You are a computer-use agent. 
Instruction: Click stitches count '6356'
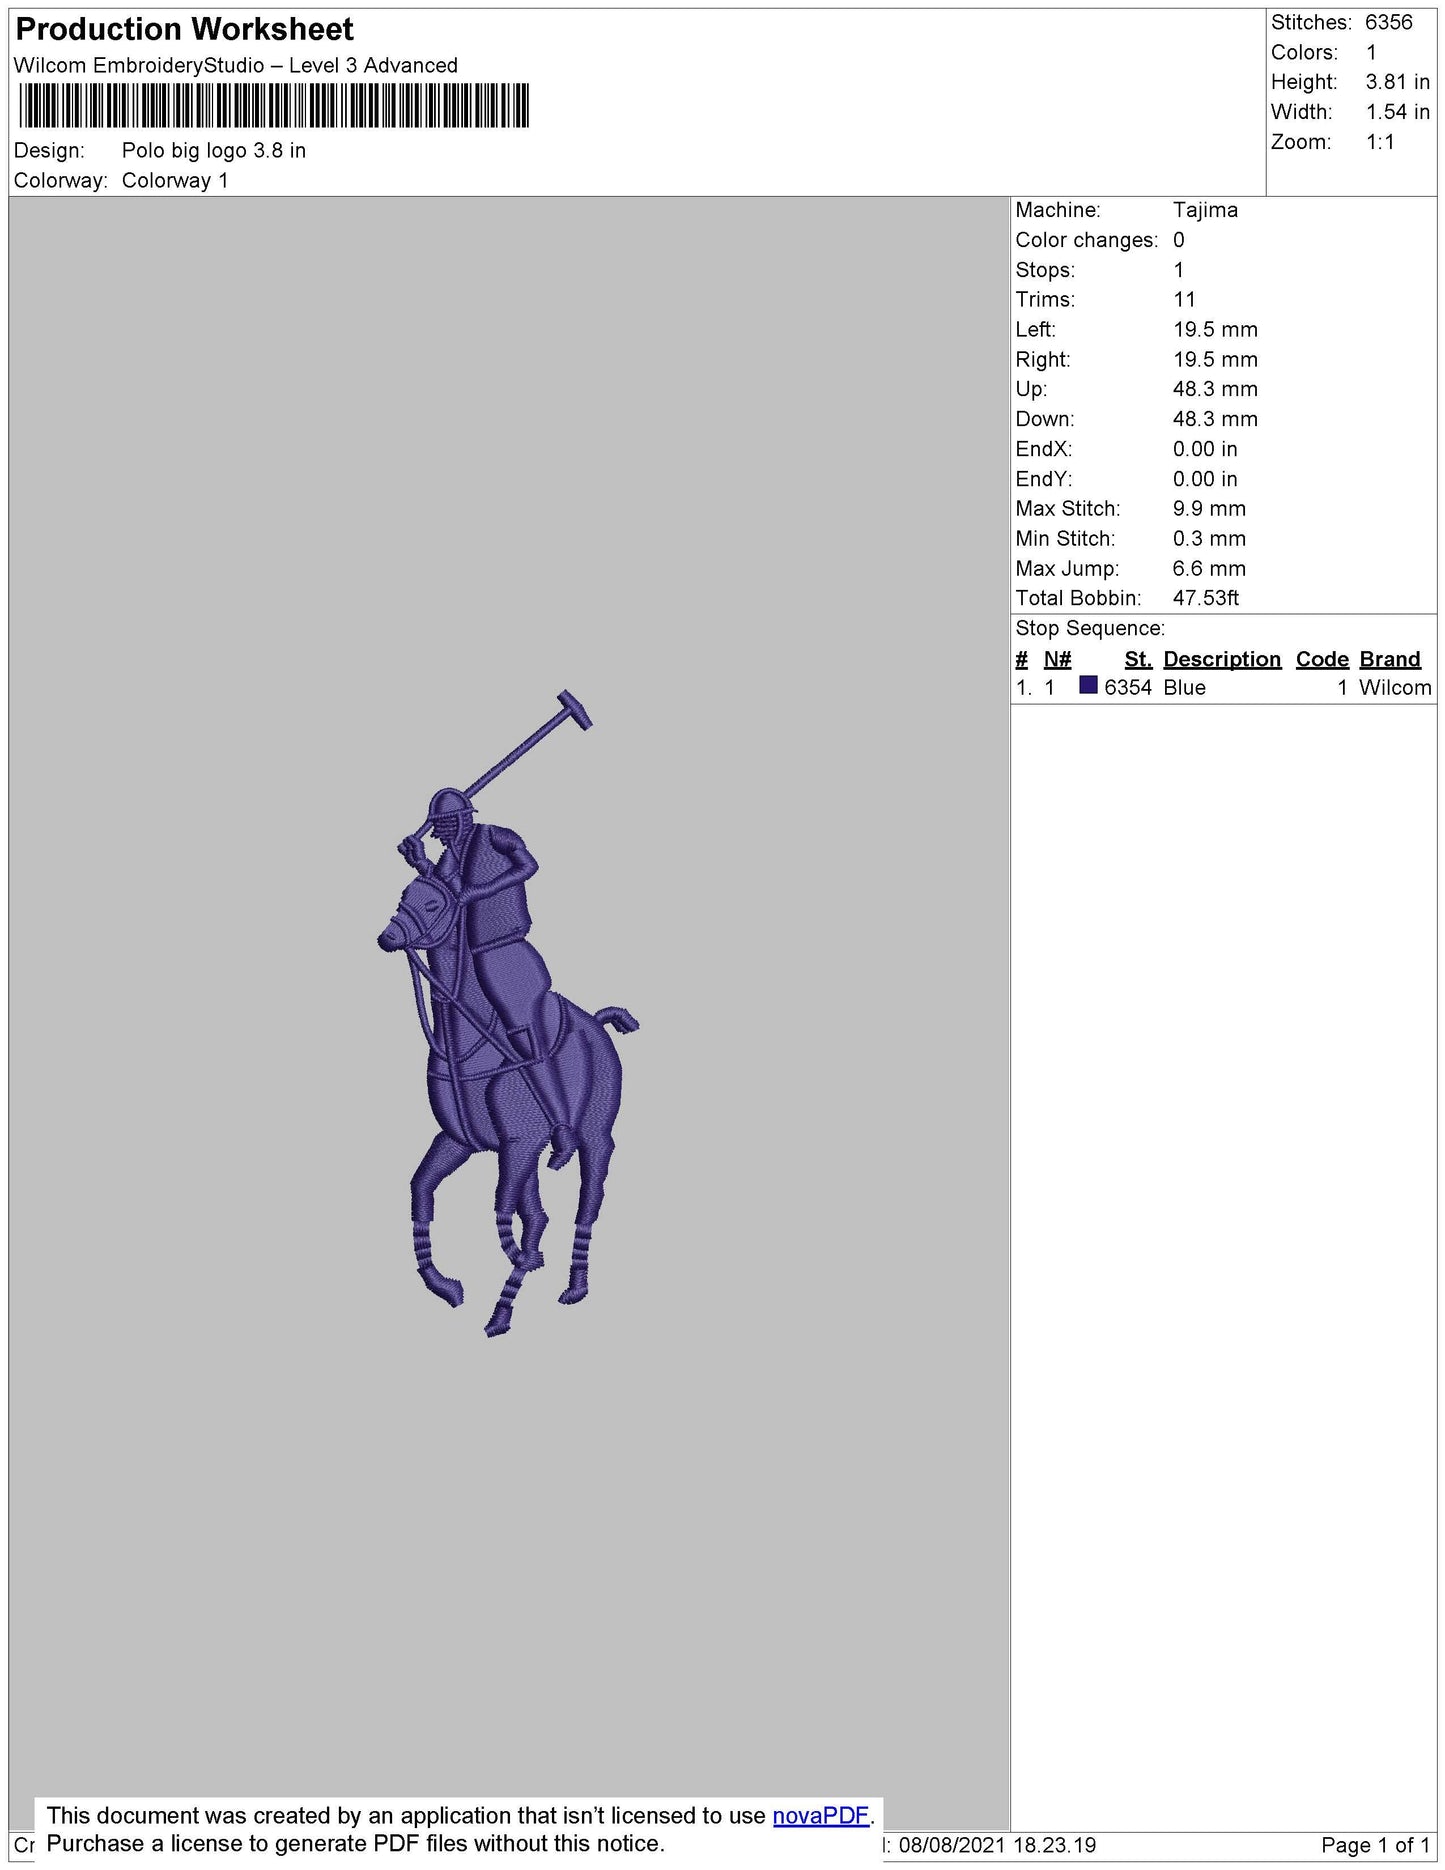click(x=1389, y=23)
